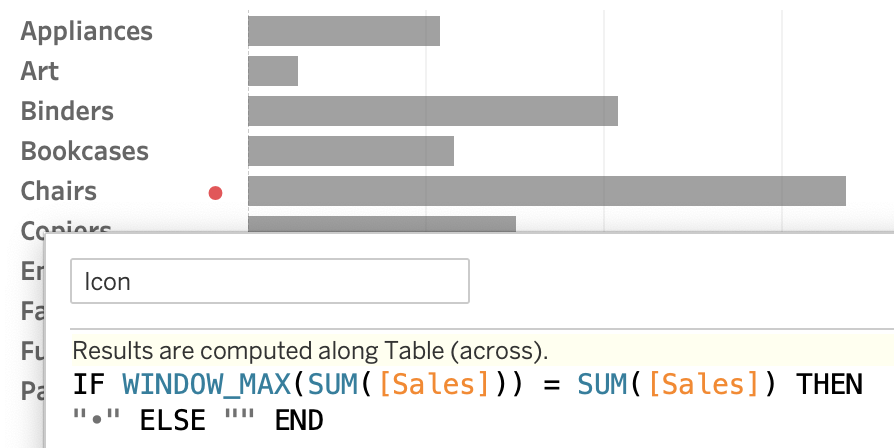Click the Appliances row label

point(87,31)
